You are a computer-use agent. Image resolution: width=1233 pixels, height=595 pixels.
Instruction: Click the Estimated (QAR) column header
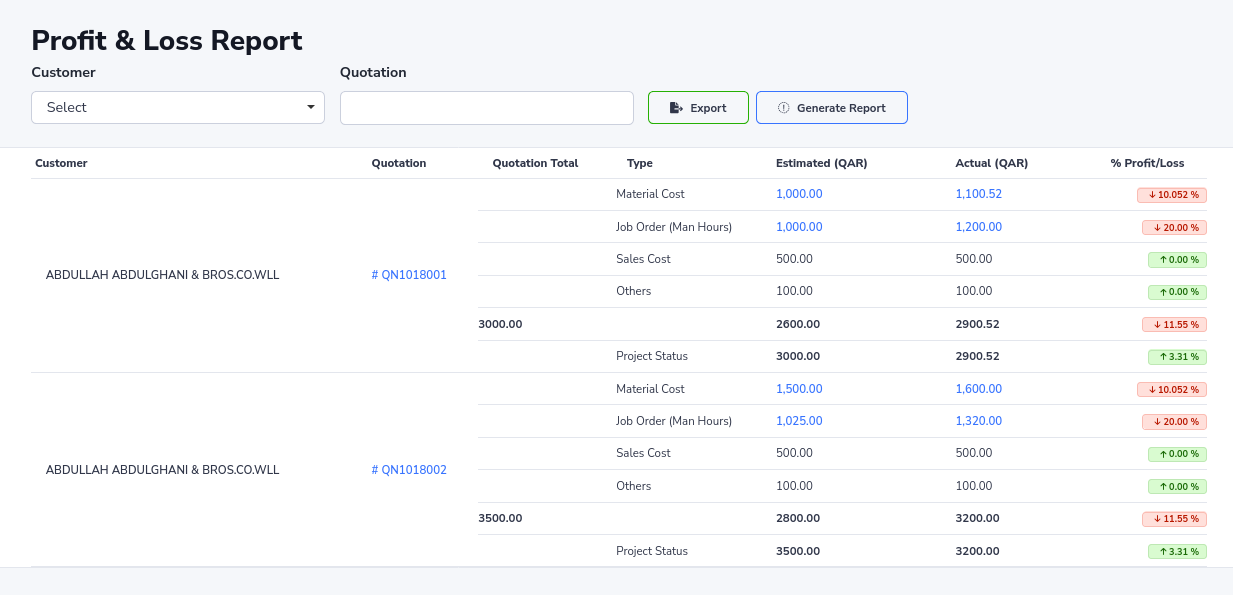pos(821,163)
